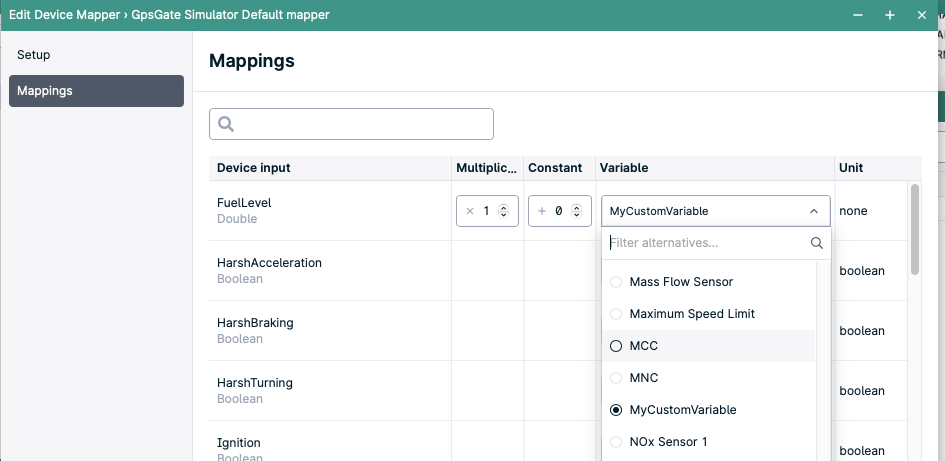Image resolution: width=945 pixels, height=461 pixels.
Task: Select the MyCustomVariable radio option
Action: (616, 410)
